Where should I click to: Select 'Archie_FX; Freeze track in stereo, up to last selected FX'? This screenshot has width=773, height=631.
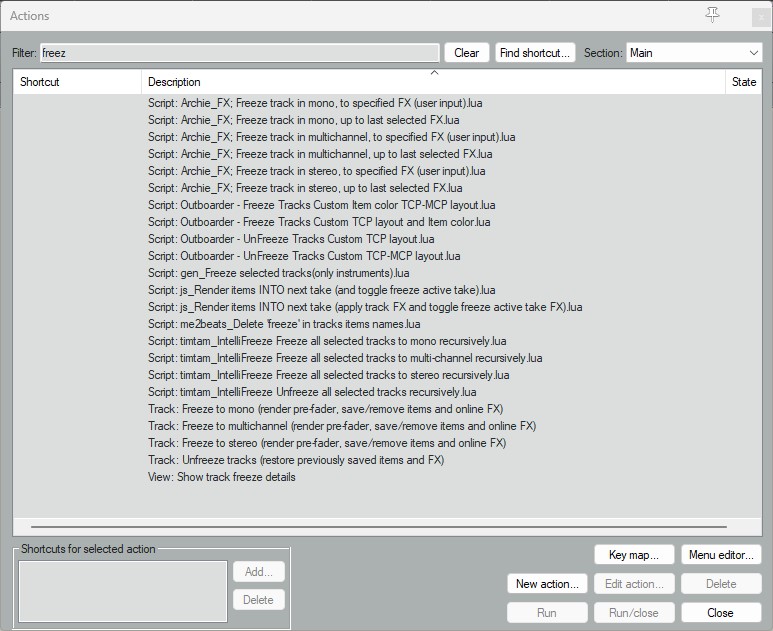(305, 188)
